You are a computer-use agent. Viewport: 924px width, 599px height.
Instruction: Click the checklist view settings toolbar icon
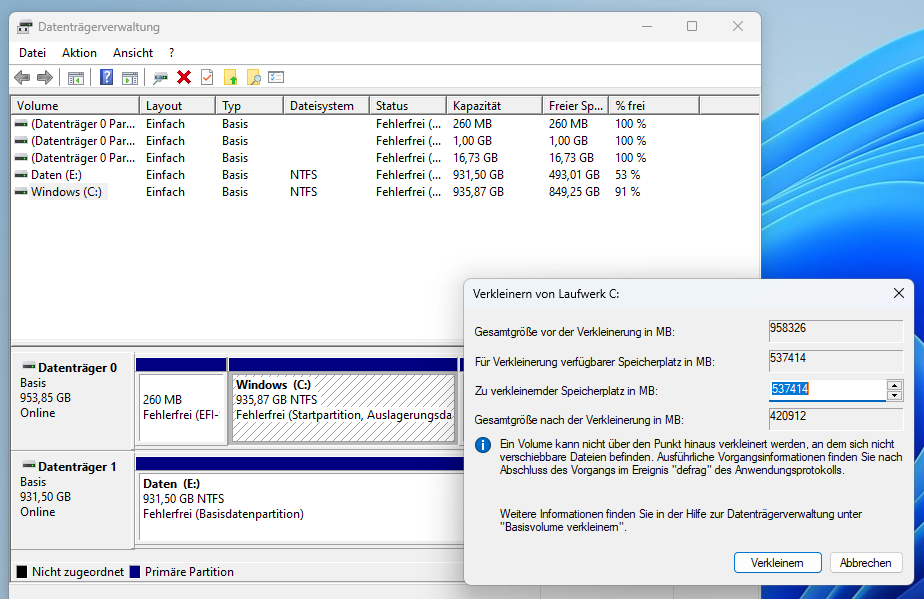[276, 77]
